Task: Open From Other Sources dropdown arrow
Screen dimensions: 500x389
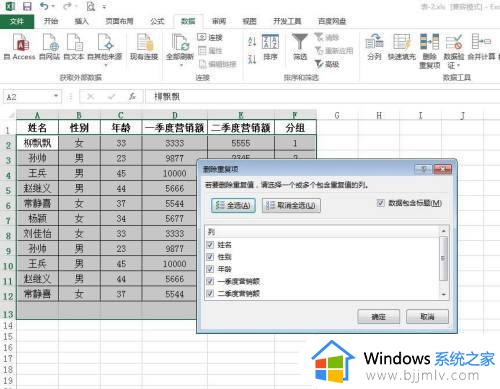Action: pos(106,65)
